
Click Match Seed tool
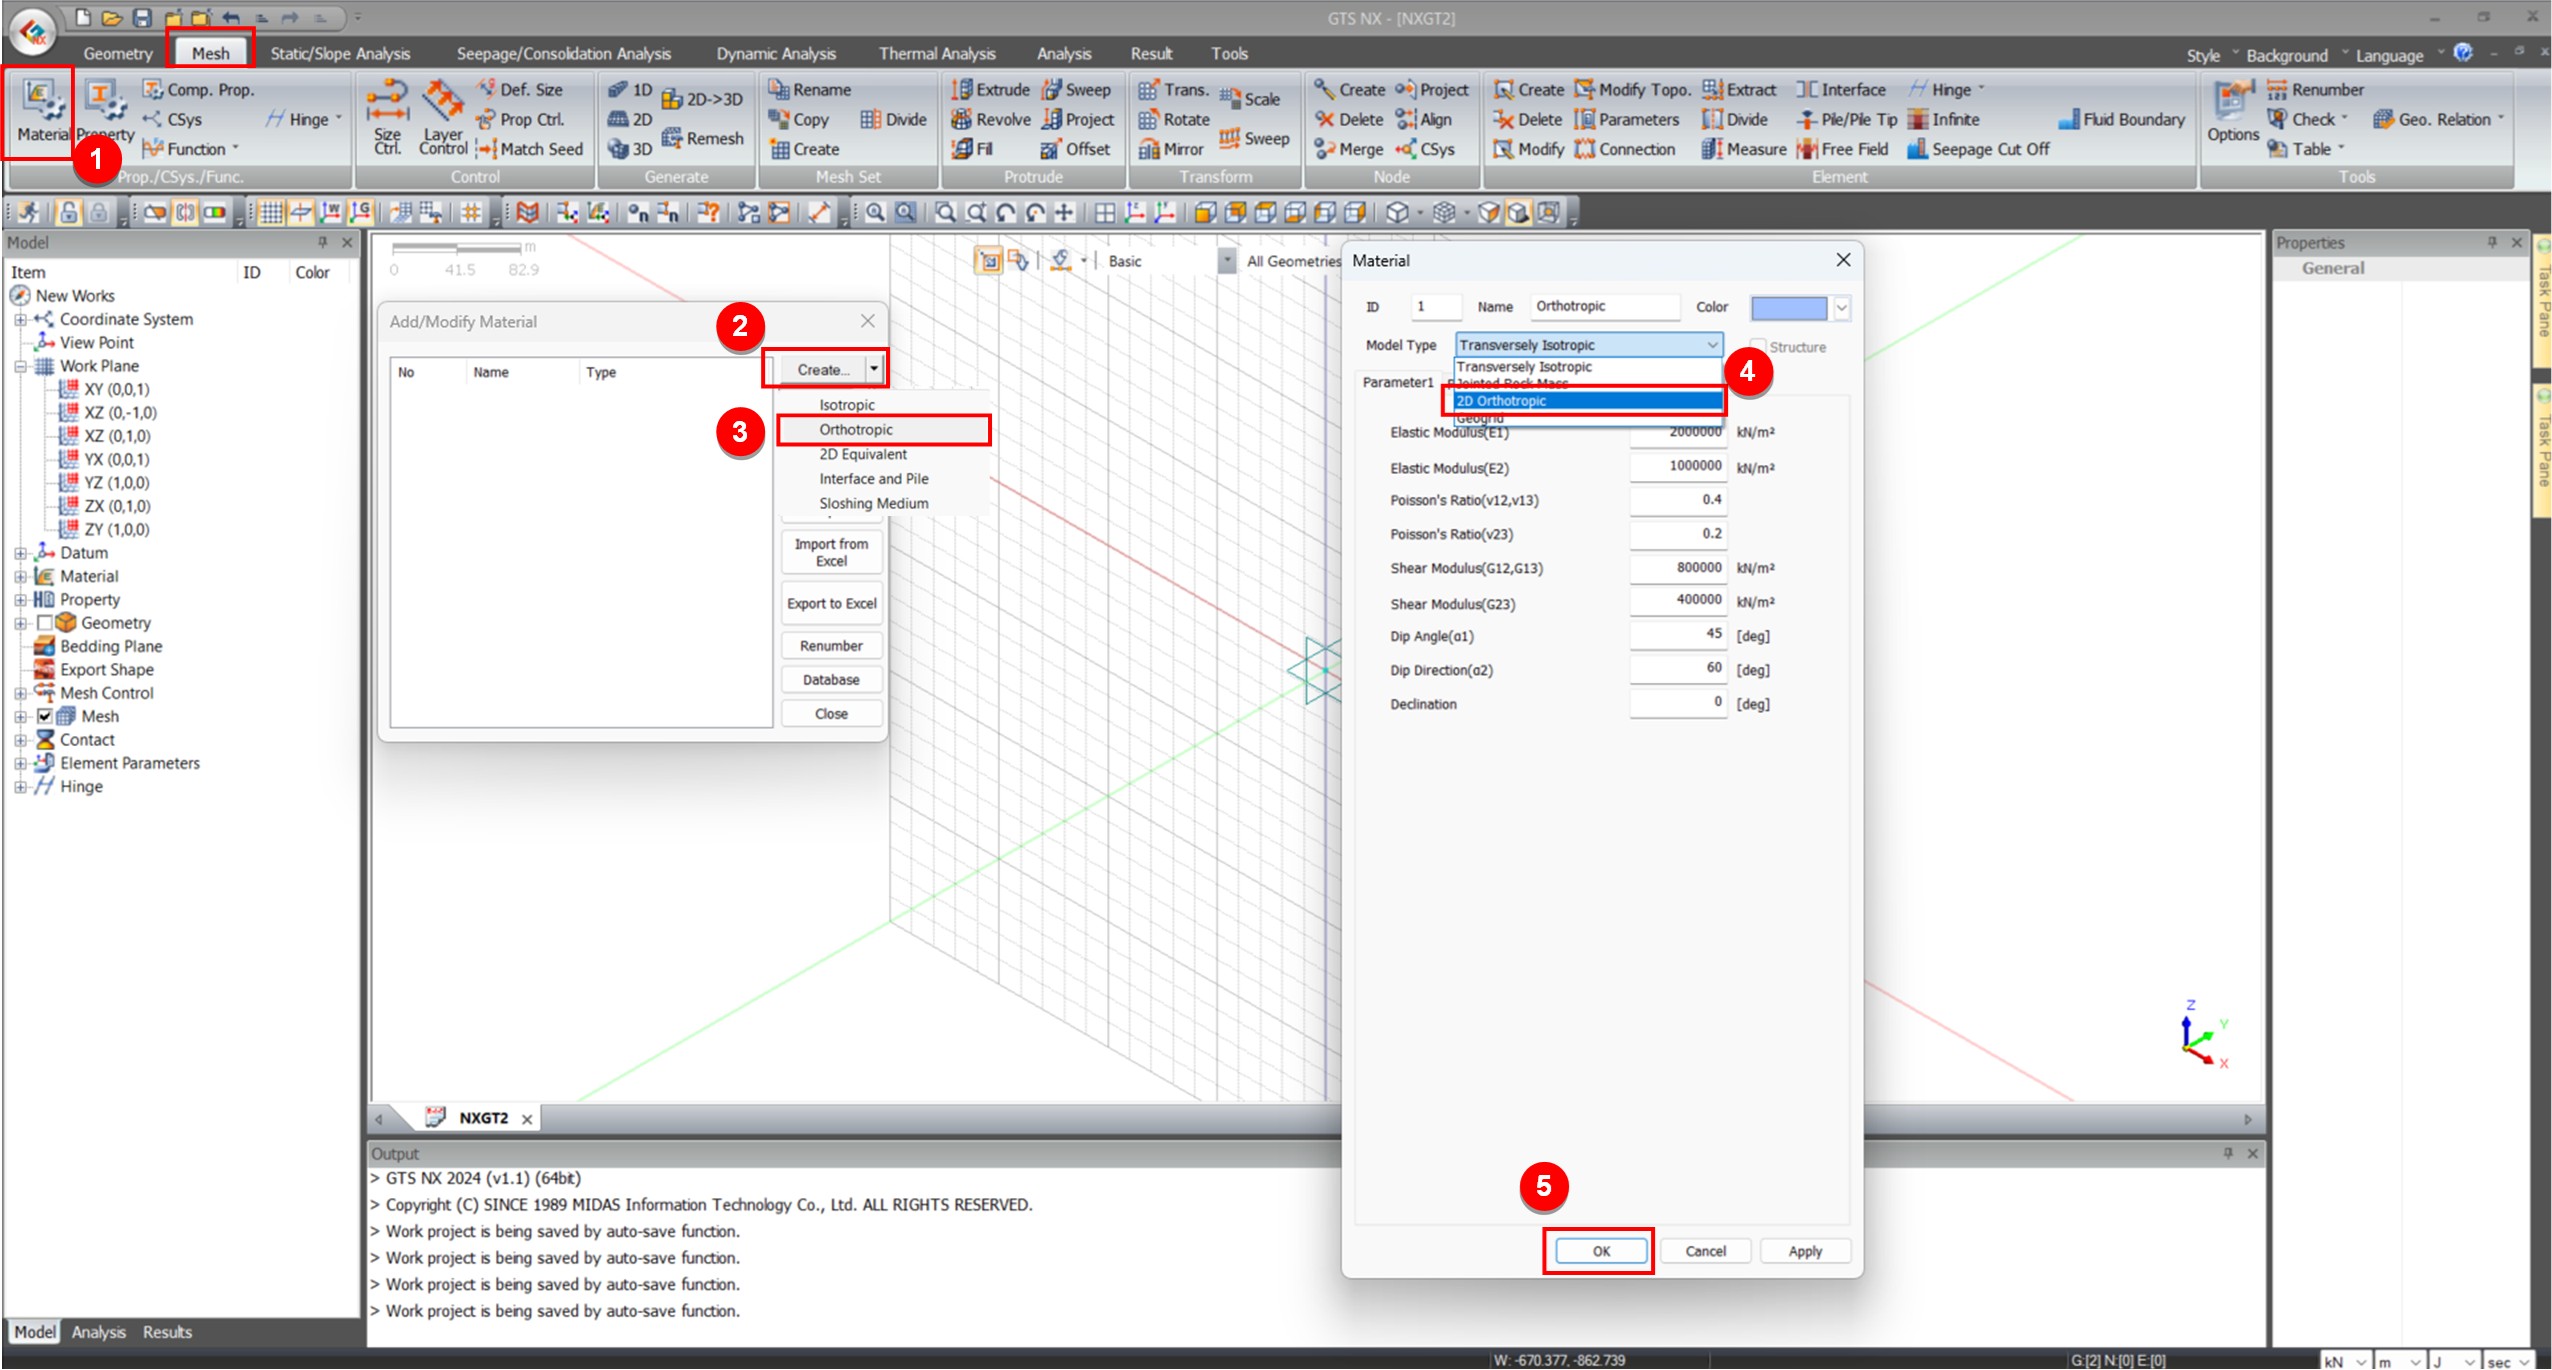(529, 149)
